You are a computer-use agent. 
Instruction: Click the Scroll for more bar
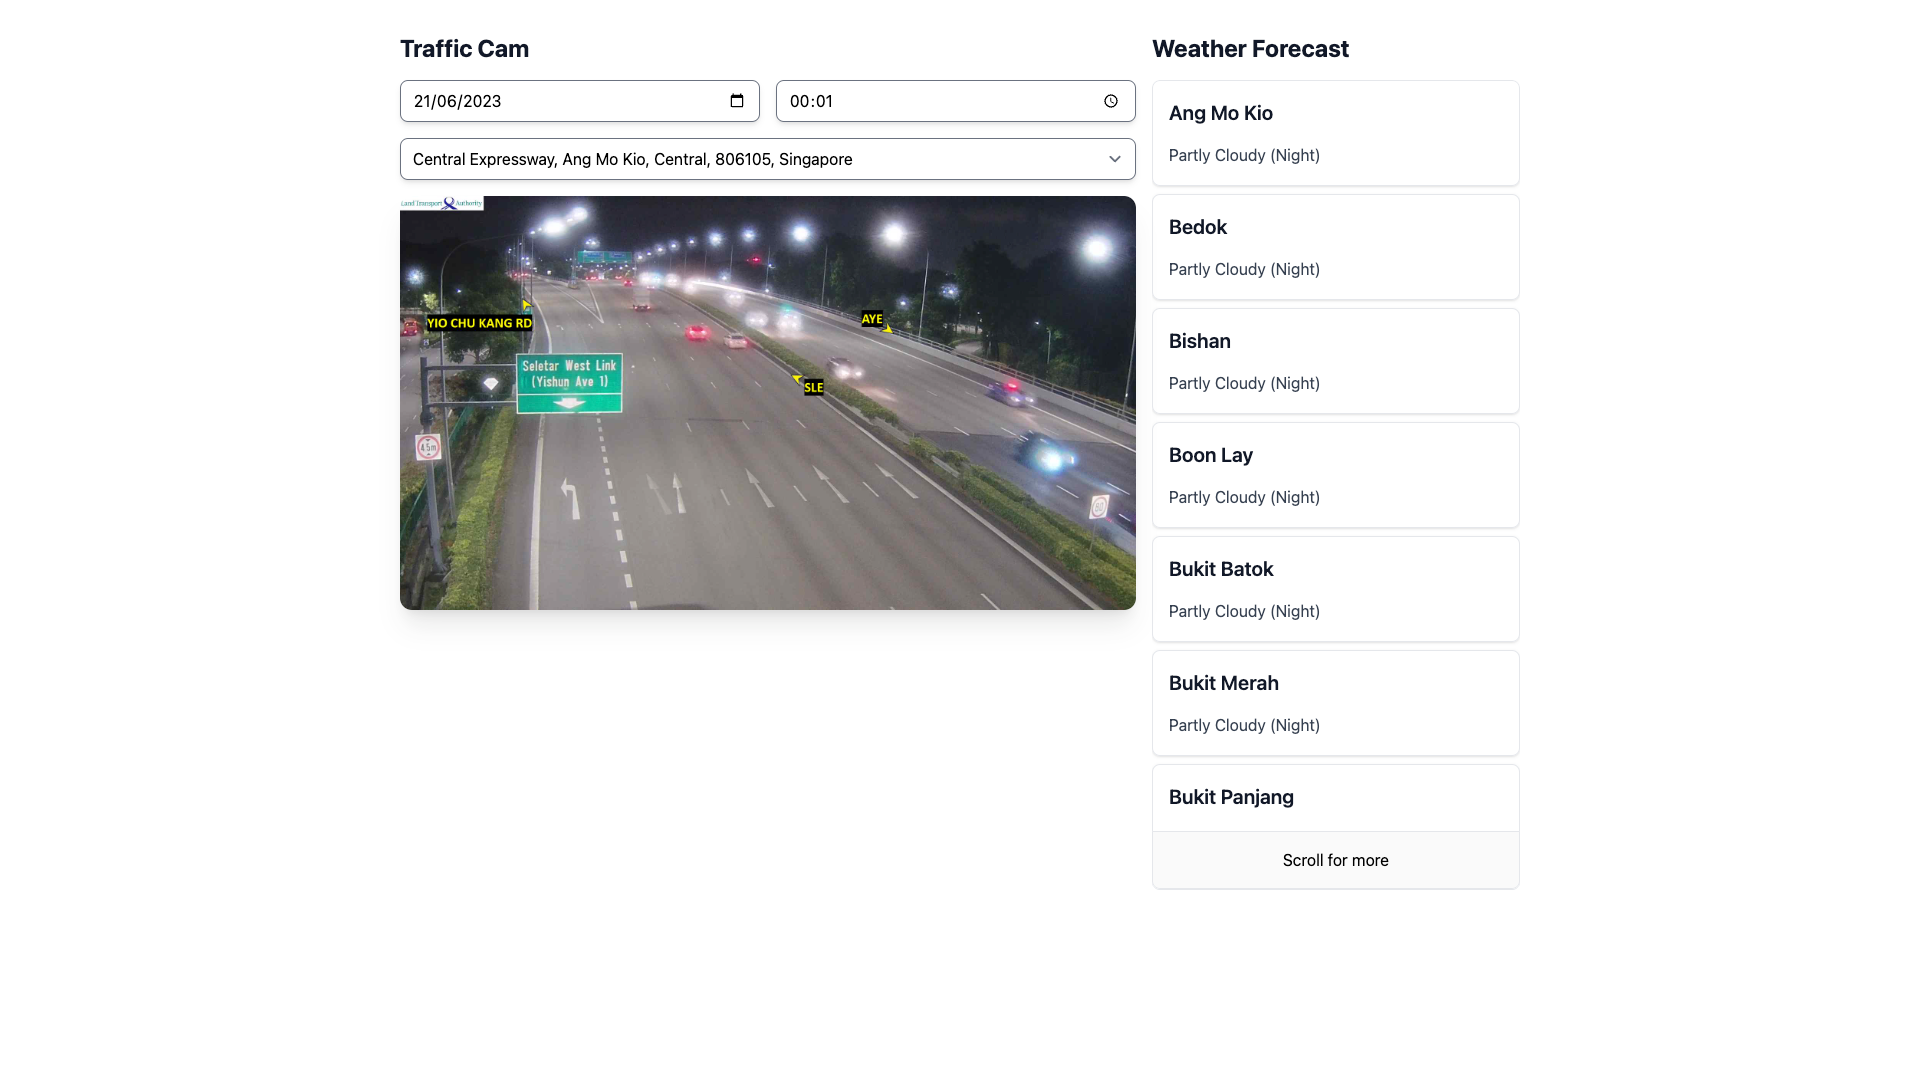click(1335, 860)
